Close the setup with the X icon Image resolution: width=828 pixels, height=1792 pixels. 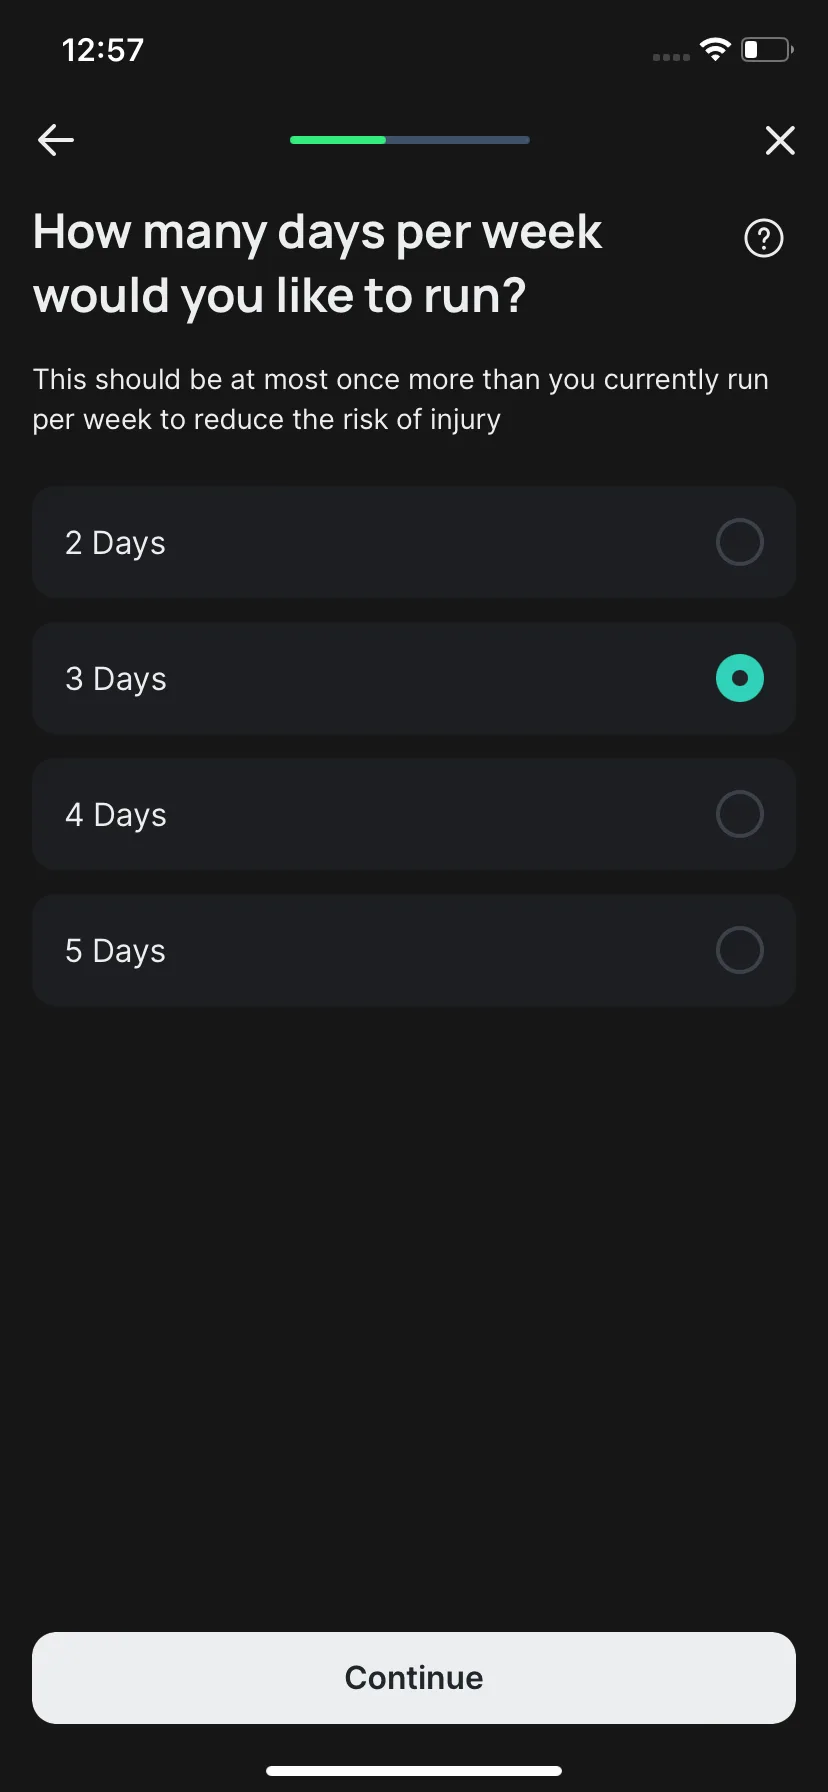780,140
